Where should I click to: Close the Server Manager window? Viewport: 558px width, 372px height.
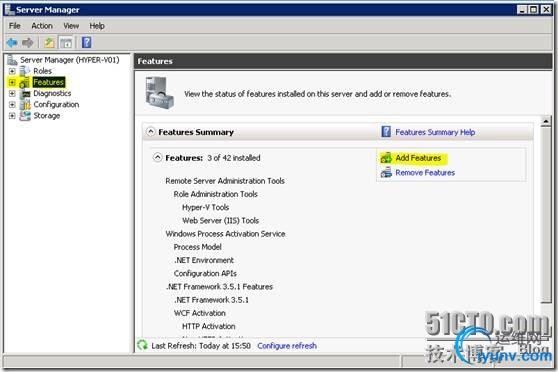point(546,10)
